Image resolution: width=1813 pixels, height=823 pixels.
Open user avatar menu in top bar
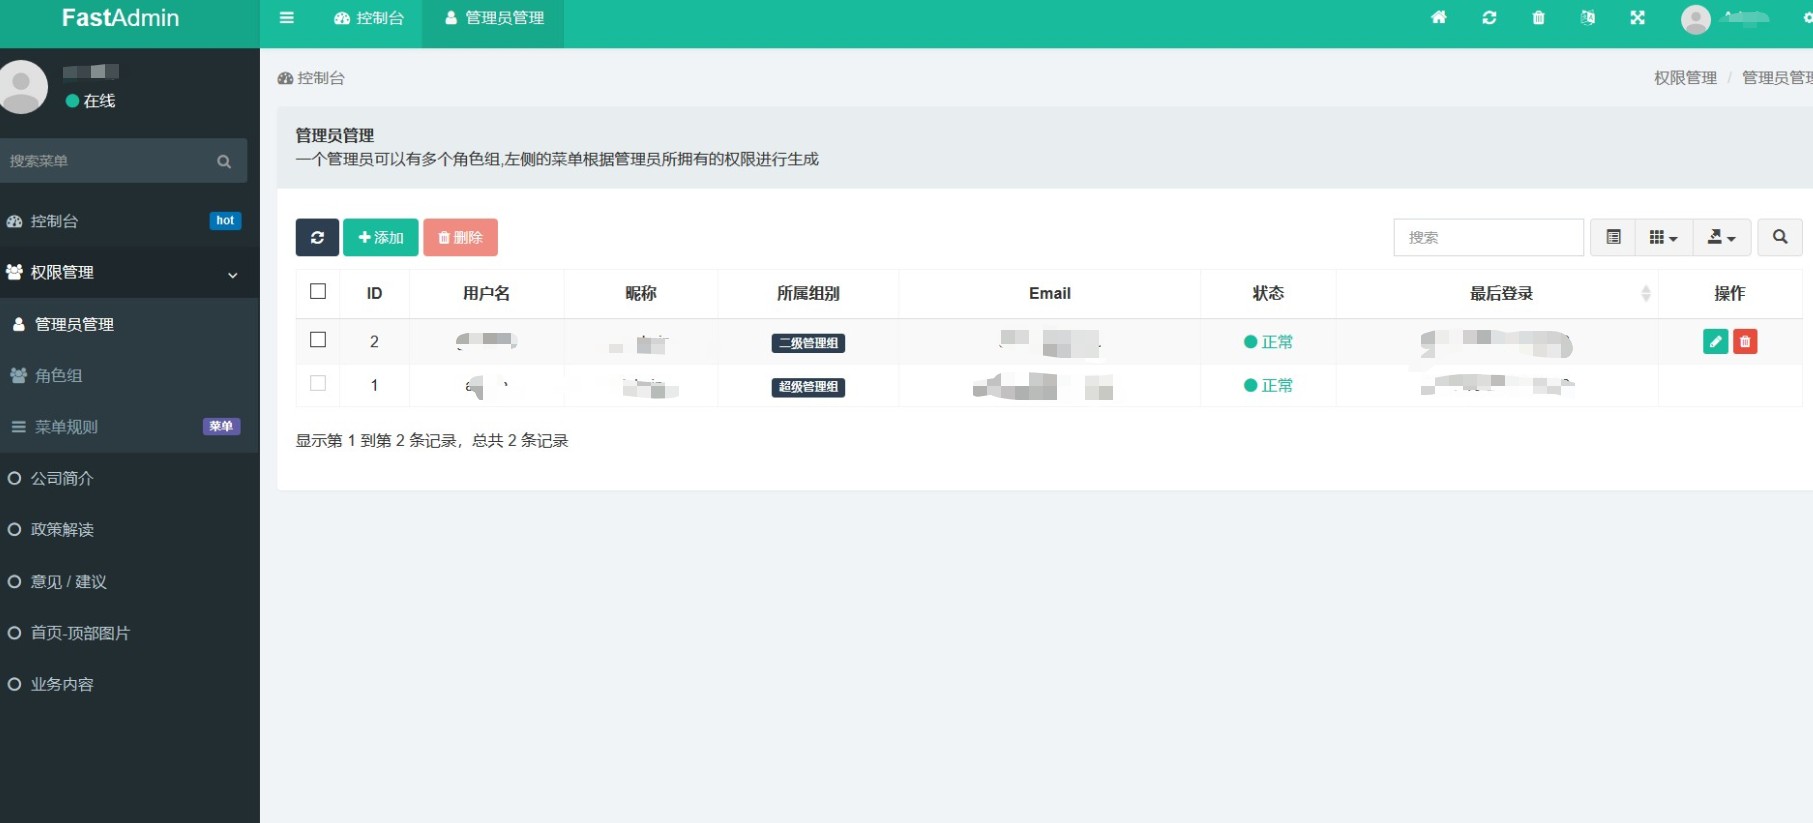pyautogui.click(x=1696, y=19)
